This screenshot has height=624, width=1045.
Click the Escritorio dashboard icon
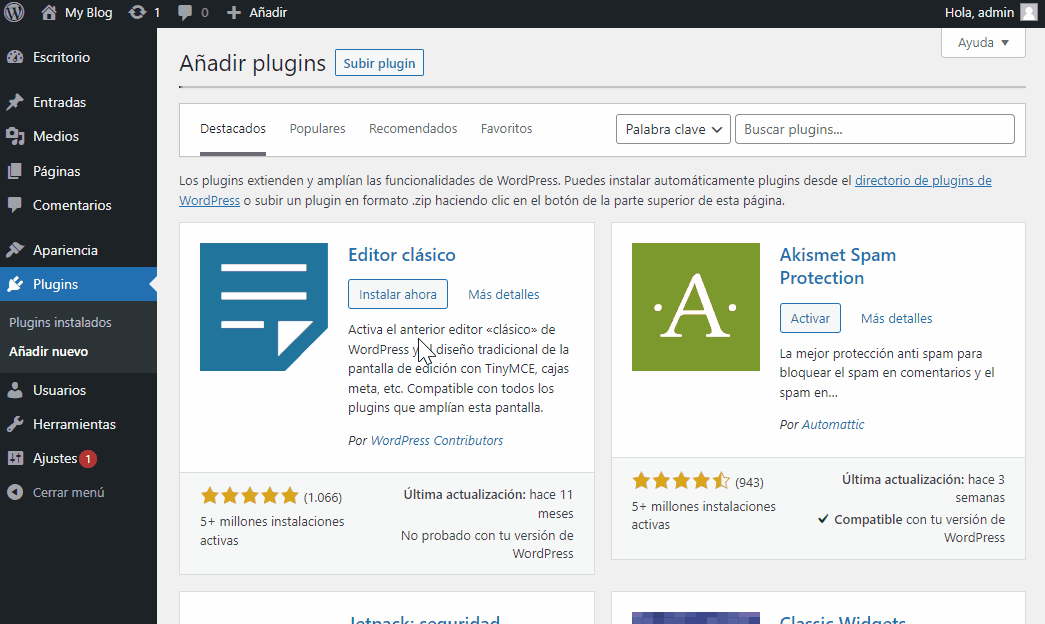pyautogui.click(x=15, y=57)
